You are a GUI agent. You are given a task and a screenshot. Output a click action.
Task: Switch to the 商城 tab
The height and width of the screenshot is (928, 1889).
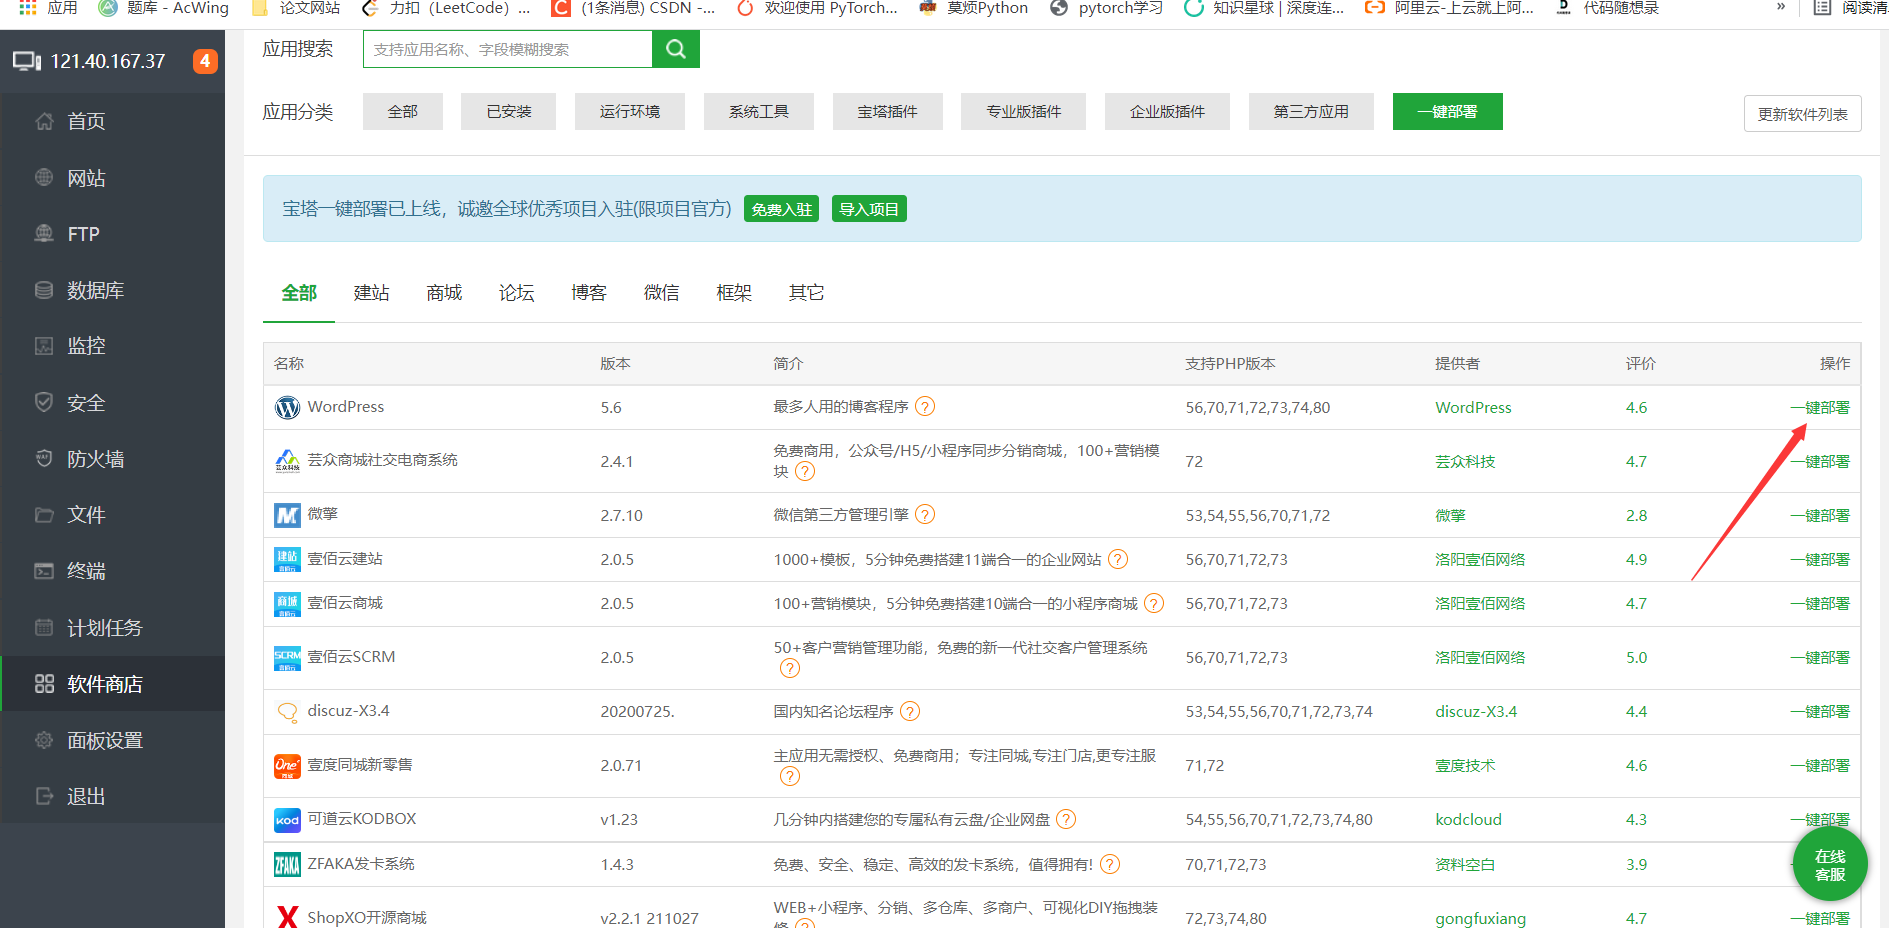pyautogui.click(x=444, y=293)
